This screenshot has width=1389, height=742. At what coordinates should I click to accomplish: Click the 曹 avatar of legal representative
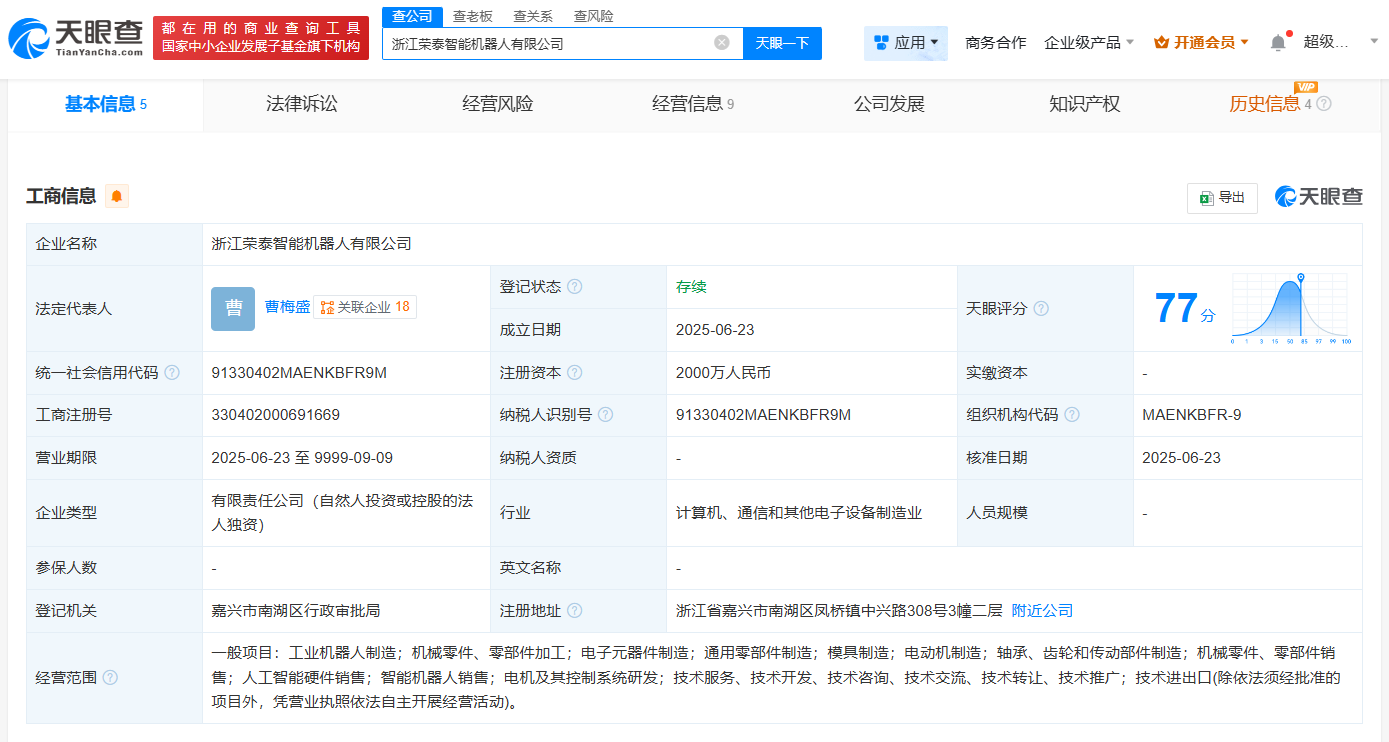232,309
